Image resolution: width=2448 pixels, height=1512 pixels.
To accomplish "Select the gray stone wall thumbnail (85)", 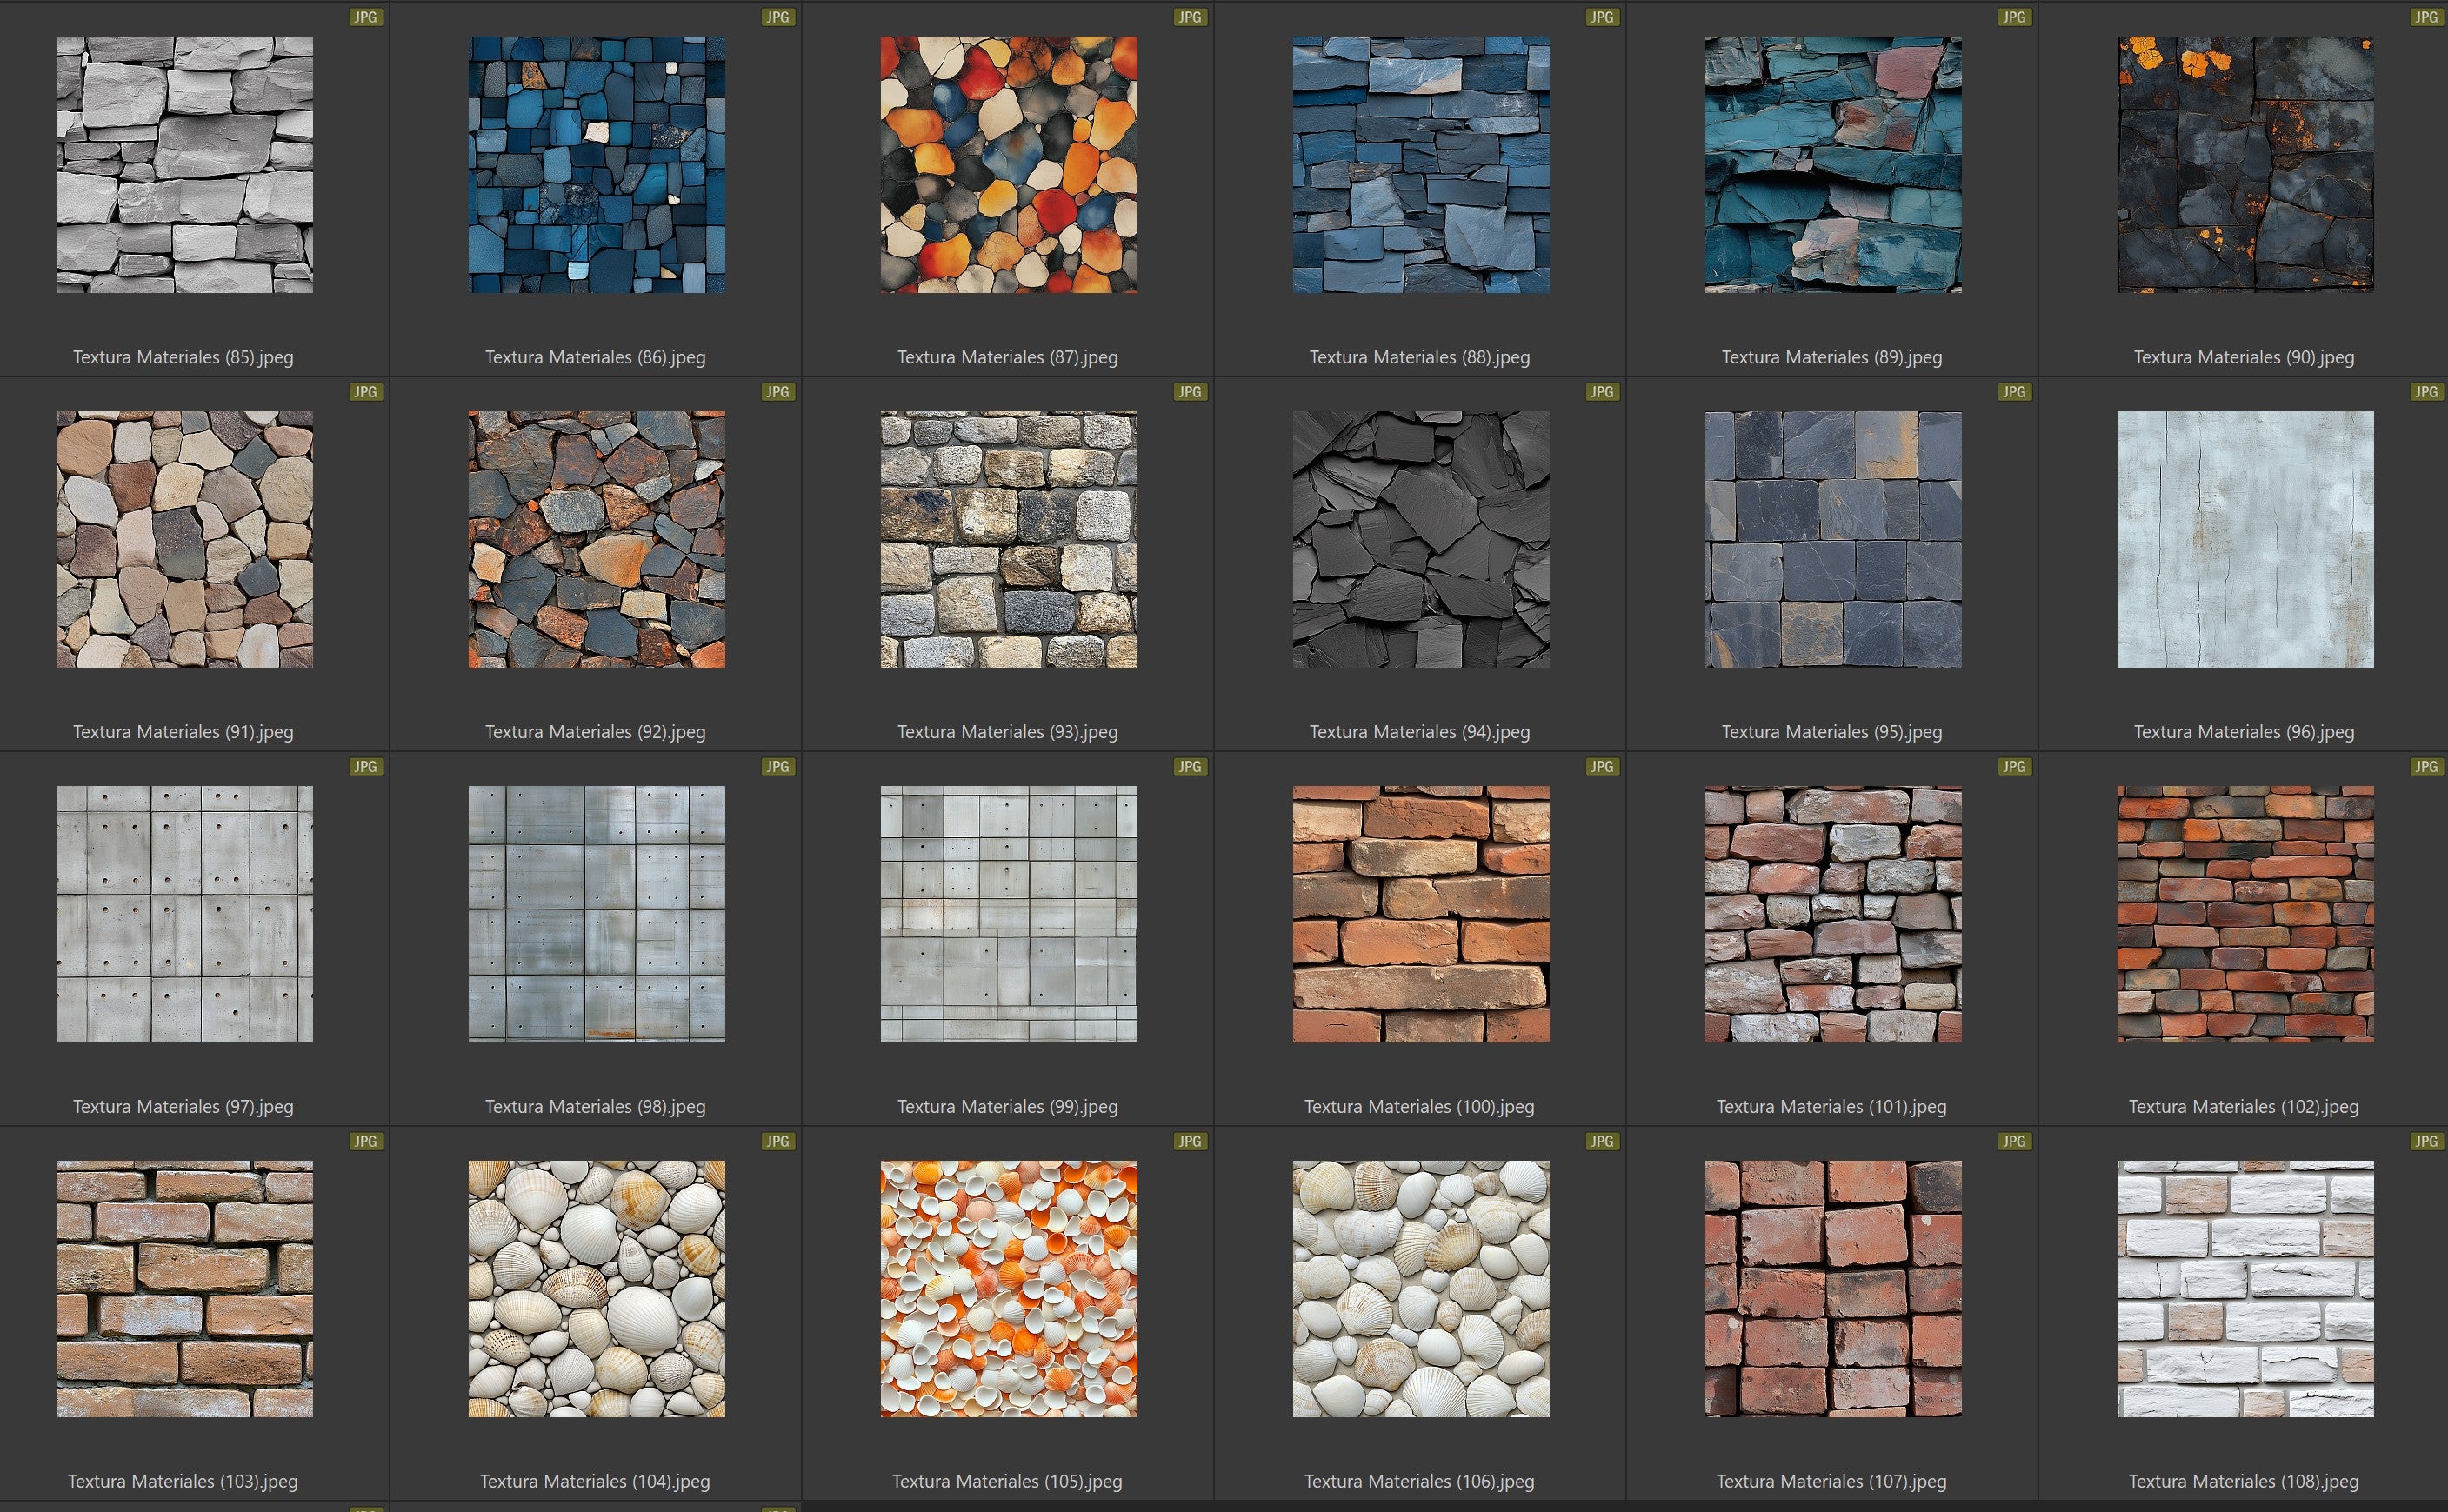I will [x=184, y=165].
